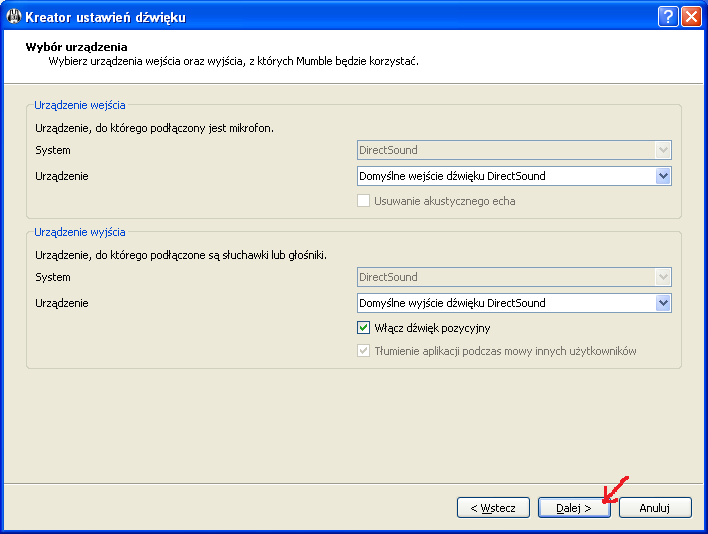Click the System label in the input section
This screenshot has width=708, height=534.
pos(52,150)
